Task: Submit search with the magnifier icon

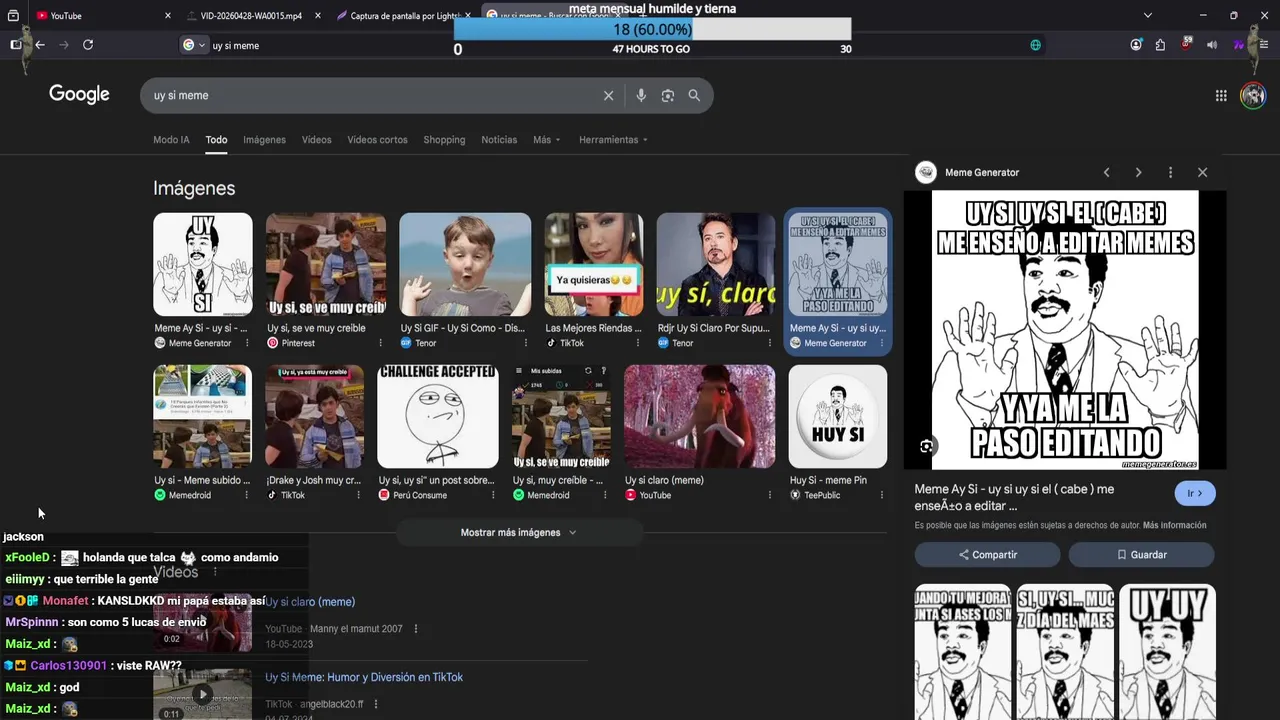Action: click(x=694, y=96)
